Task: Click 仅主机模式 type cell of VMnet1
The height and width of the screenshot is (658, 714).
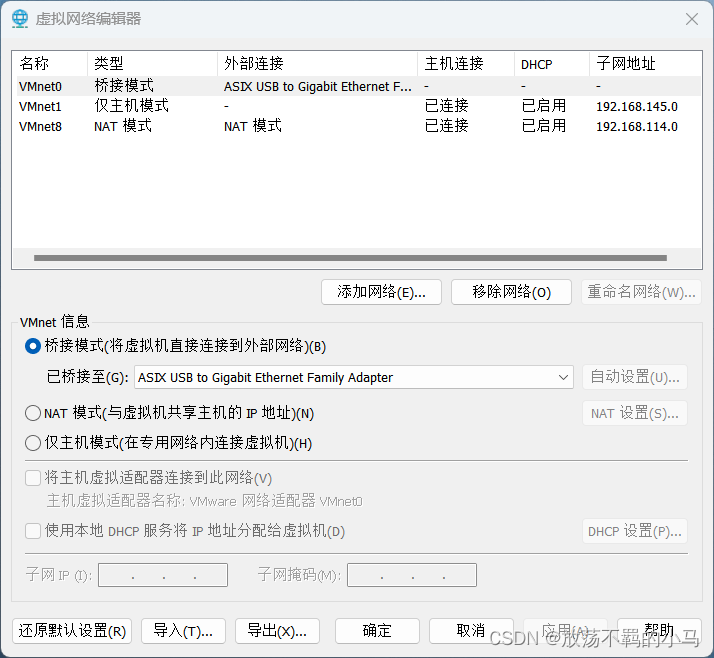Action: click(131, 106)
